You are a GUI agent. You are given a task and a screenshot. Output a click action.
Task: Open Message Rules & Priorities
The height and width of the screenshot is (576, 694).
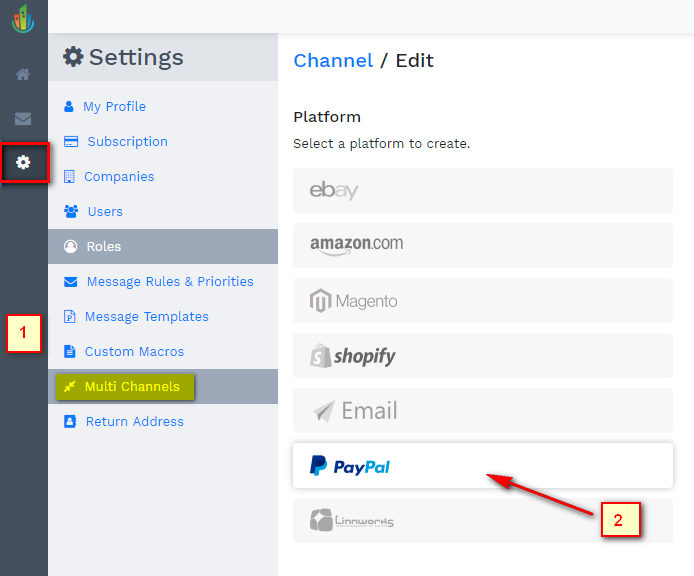[x=170, y=282]
